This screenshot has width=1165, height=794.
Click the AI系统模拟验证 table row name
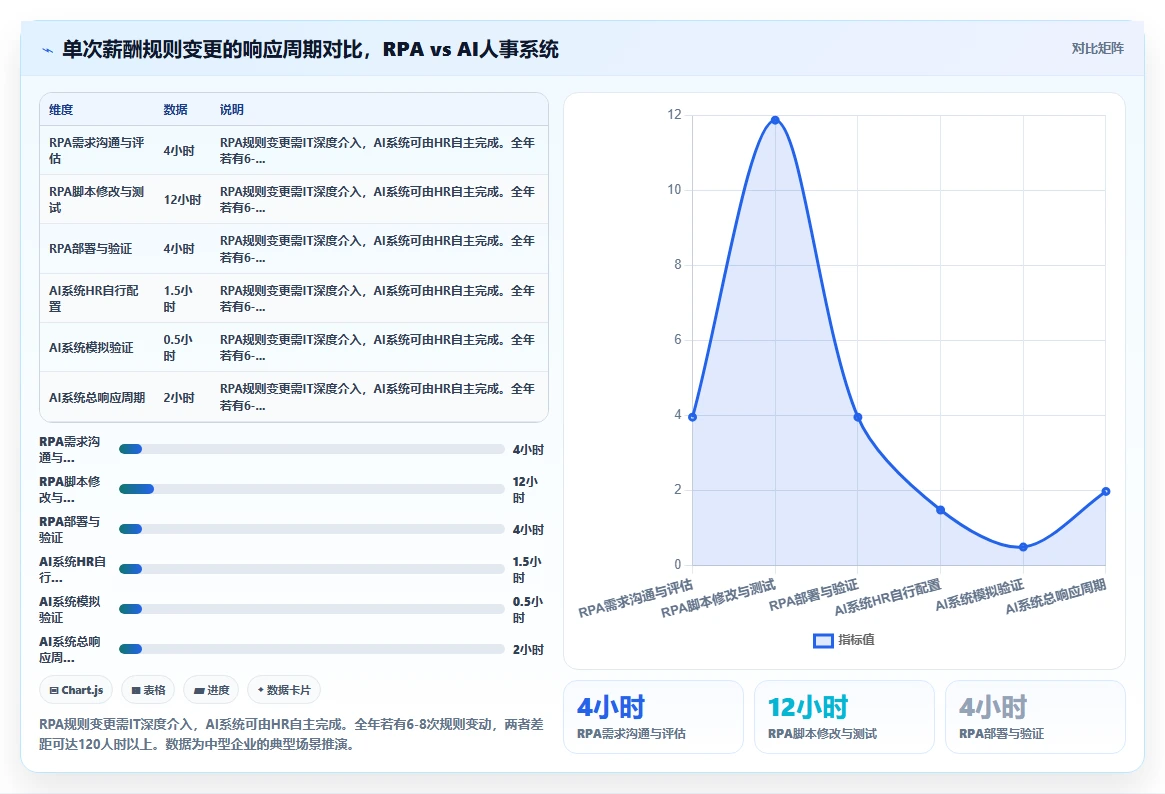[x=91, y=348]
